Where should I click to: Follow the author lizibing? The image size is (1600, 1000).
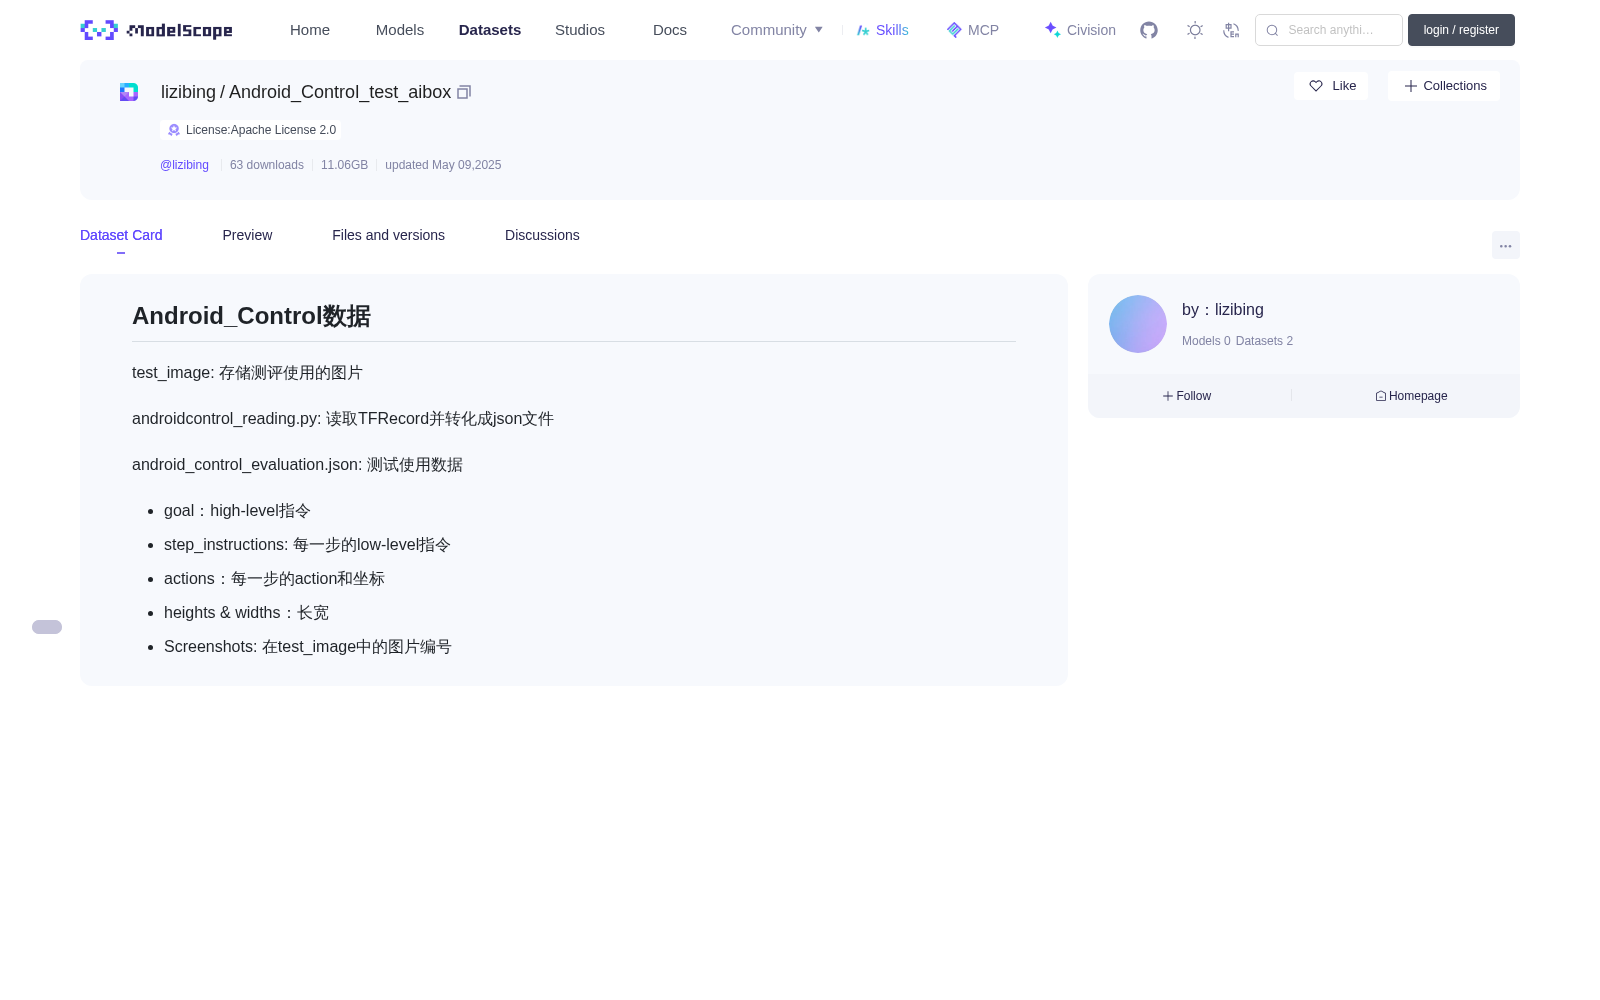(1187, 396)
